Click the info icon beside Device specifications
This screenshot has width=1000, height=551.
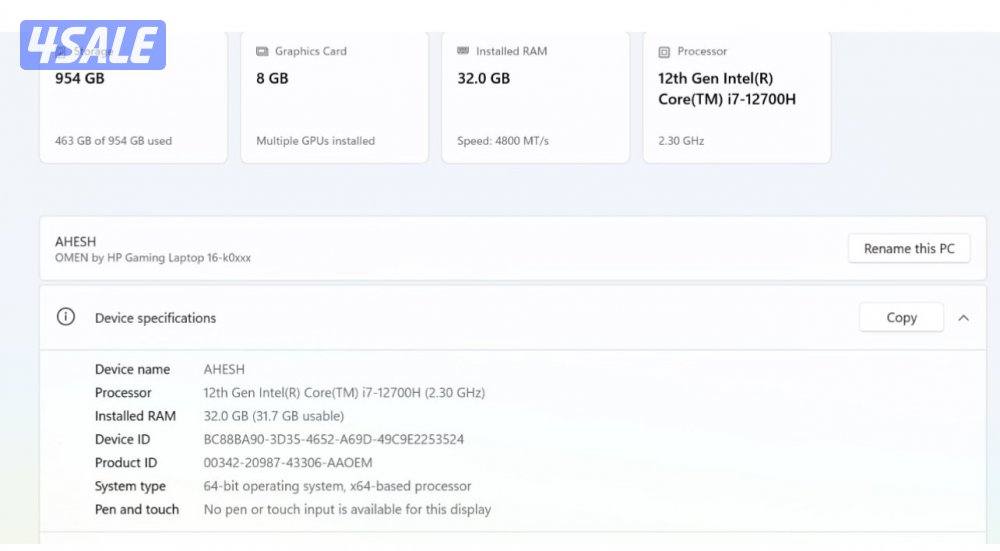click(x=66, y=317)
